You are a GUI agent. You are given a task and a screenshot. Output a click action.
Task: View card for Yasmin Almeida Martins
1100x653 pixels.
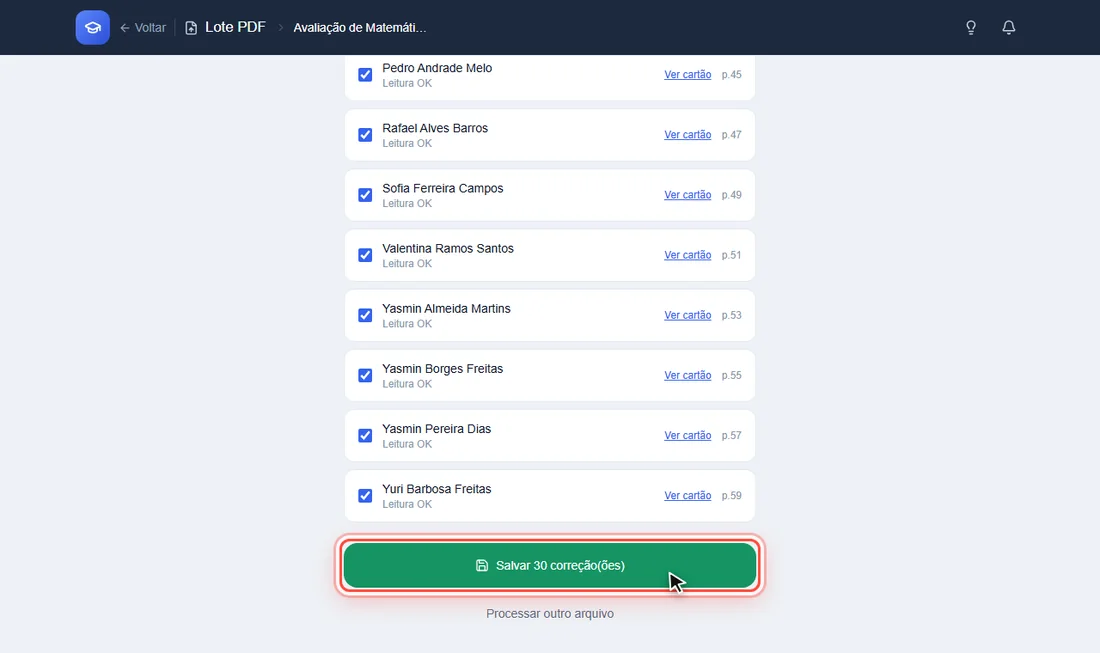pos(688,315)
